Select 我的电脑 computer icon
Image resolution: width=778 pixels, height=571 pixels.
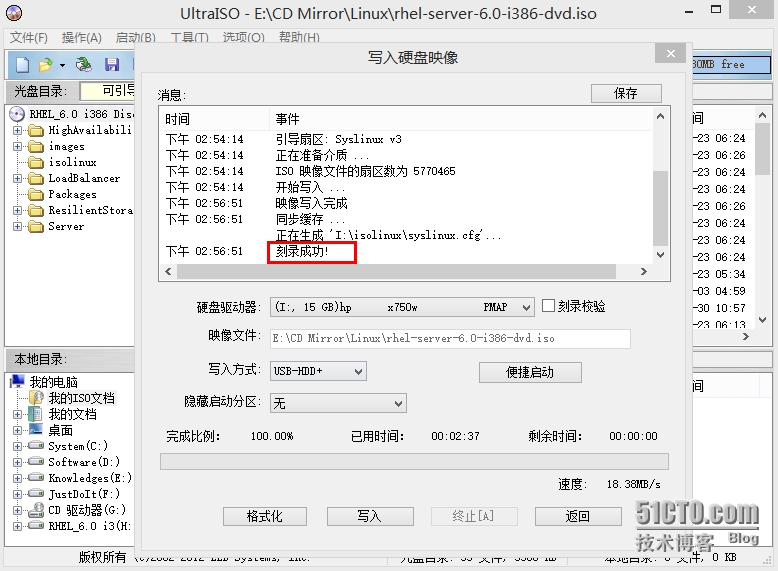[18, 381]
